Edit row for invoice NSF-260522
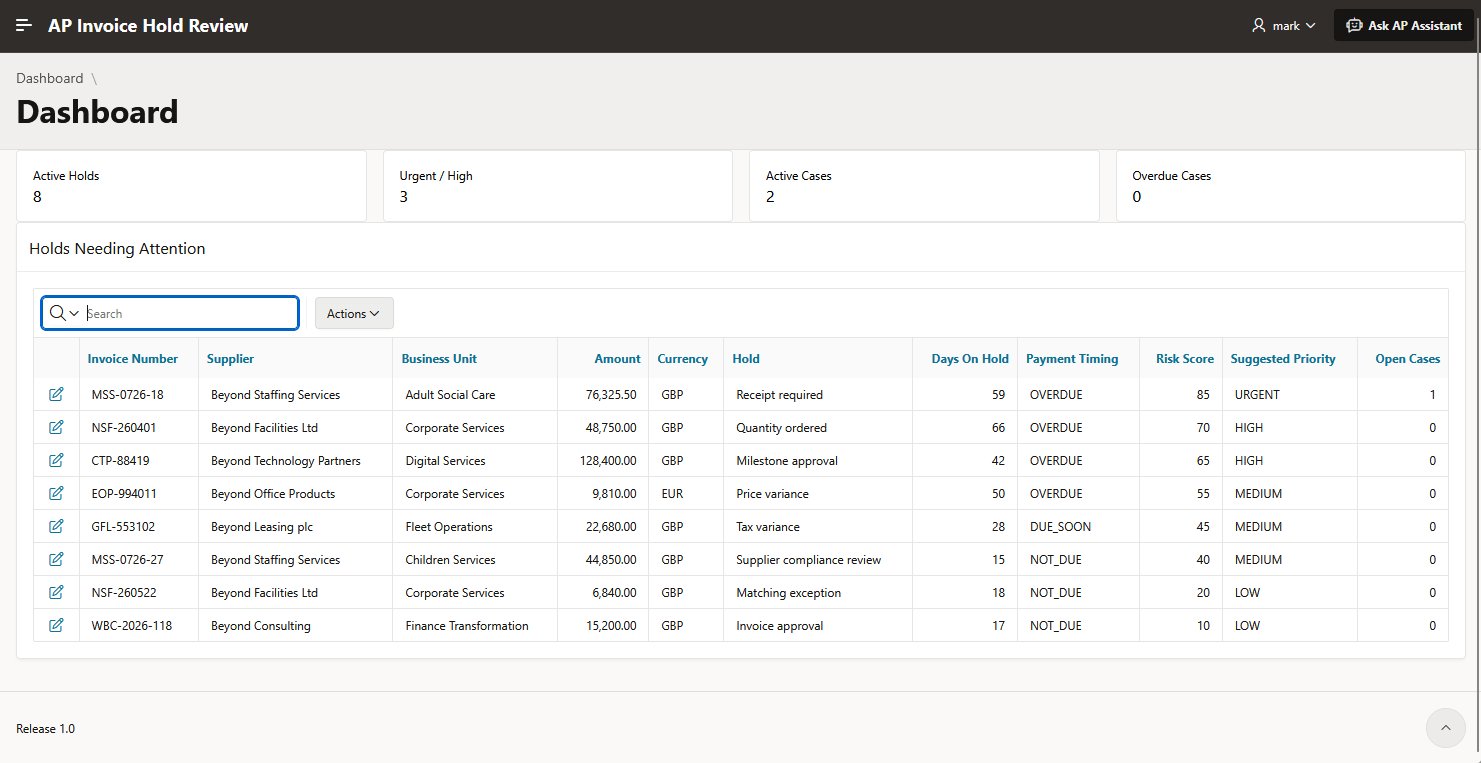 [56, 592]
